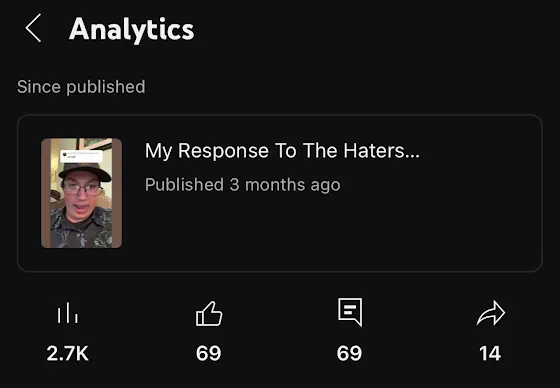Open the comments speech bubble icon

[x=350, y=312]
